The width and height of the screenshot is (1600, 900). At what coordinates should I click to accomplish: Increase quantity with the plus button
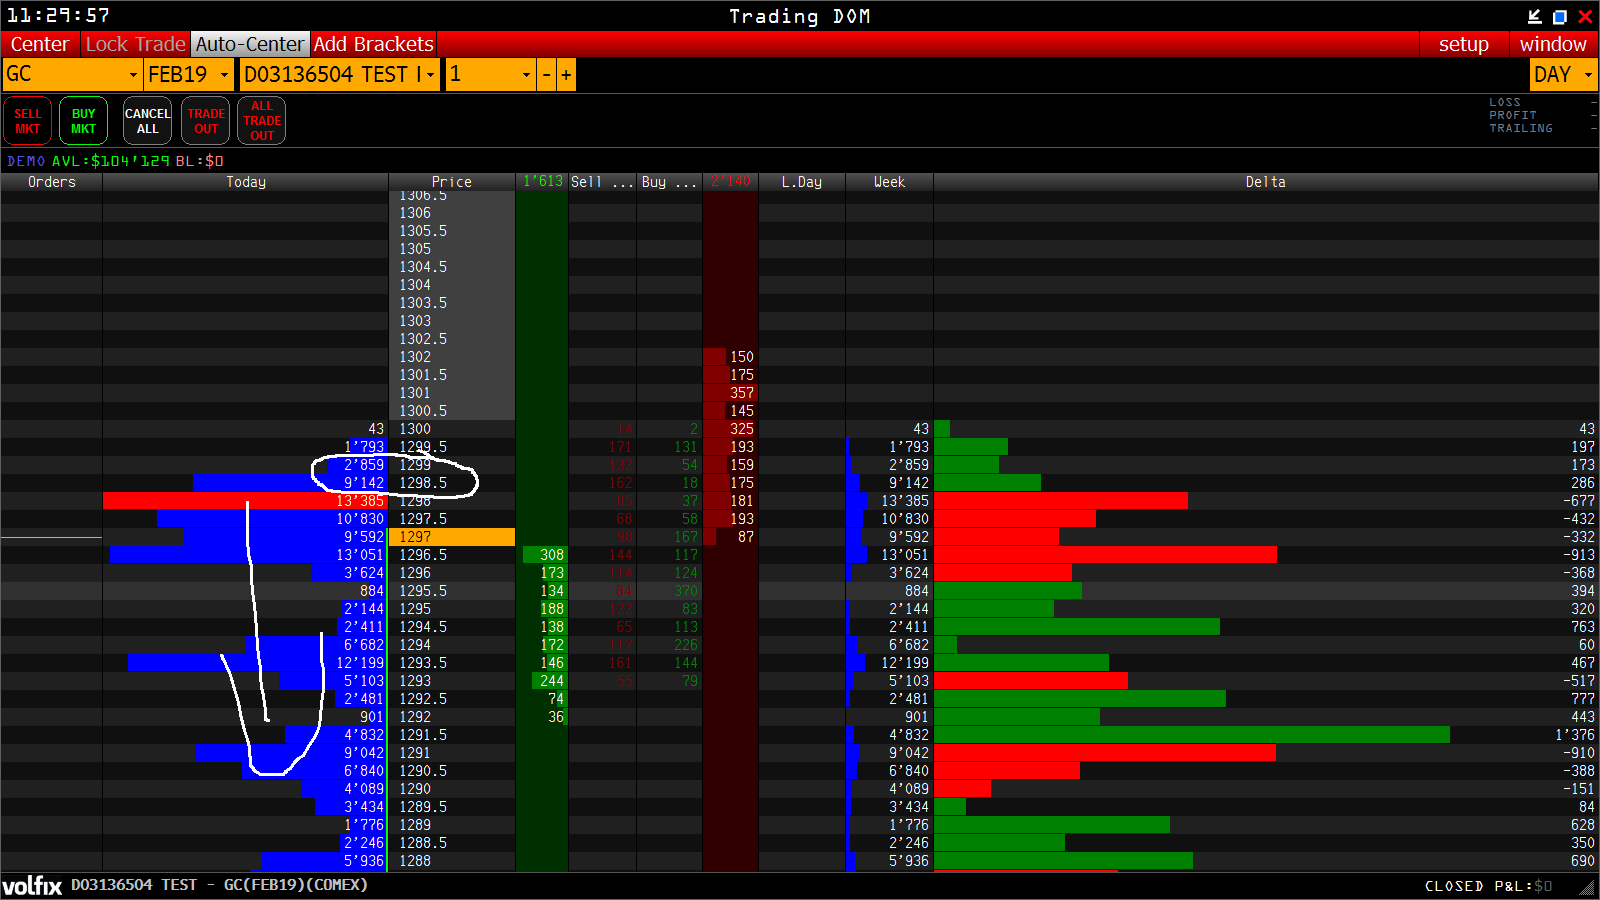pos(566,75)
